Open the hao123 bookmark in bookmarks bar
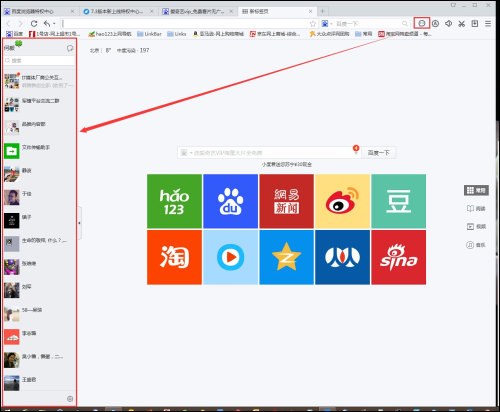This screenshot has height=412, width=500. tap(110, 34)
